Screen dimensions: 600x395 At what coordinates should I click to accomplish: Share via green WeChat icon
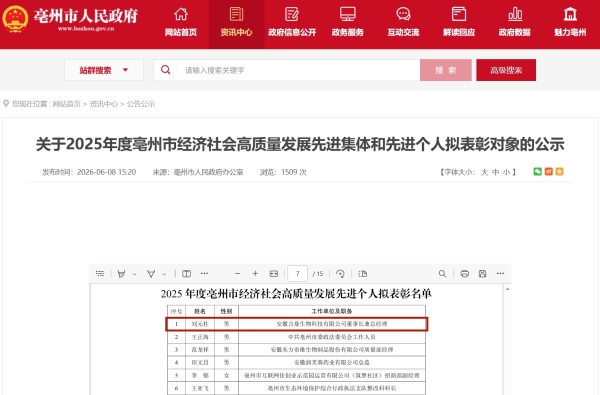pos(538,171)
